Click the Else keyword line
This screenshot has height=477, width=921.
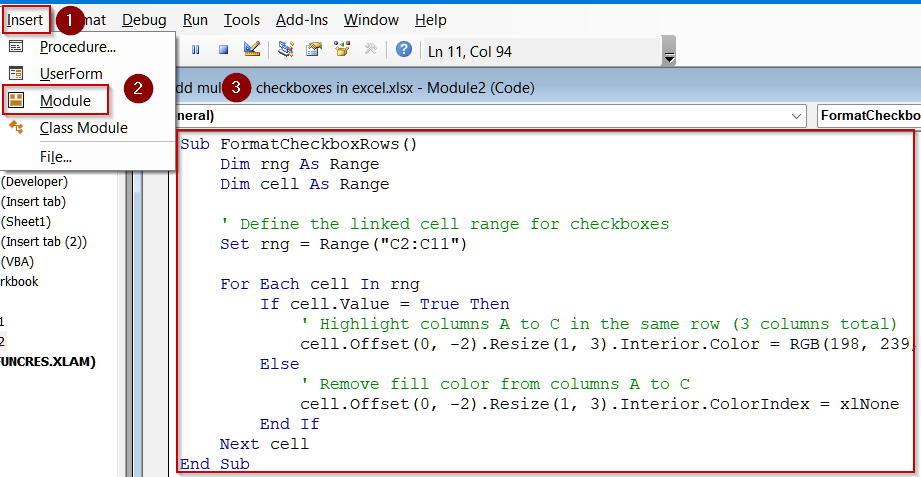point(280,364)
